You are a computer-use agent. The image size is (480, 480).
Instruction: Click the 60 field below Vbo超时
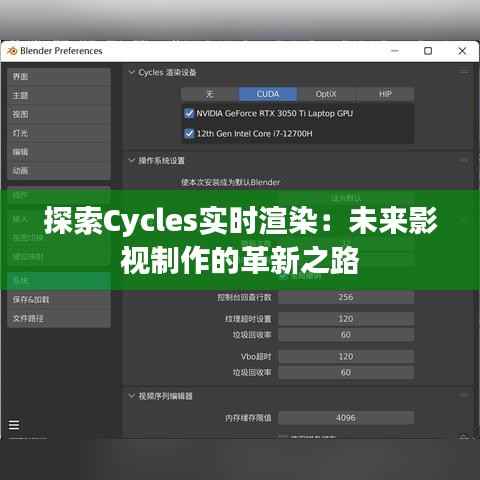(x=346, y=372)
